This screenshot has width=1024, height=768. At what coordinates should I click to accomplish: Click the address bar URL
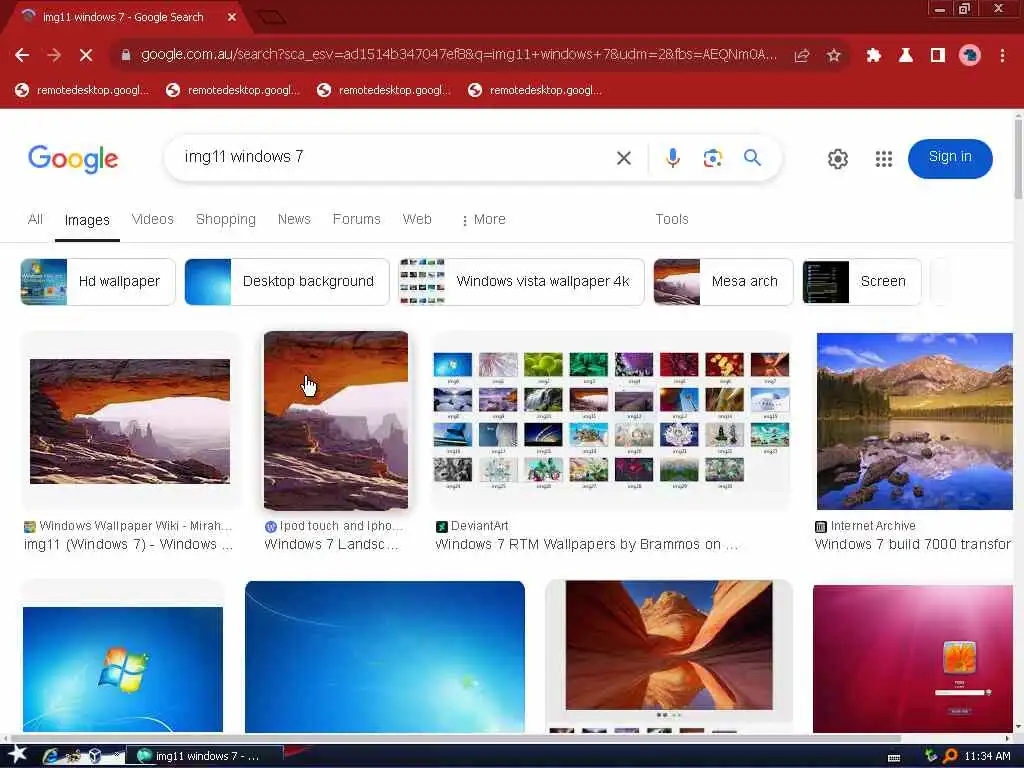458,55
